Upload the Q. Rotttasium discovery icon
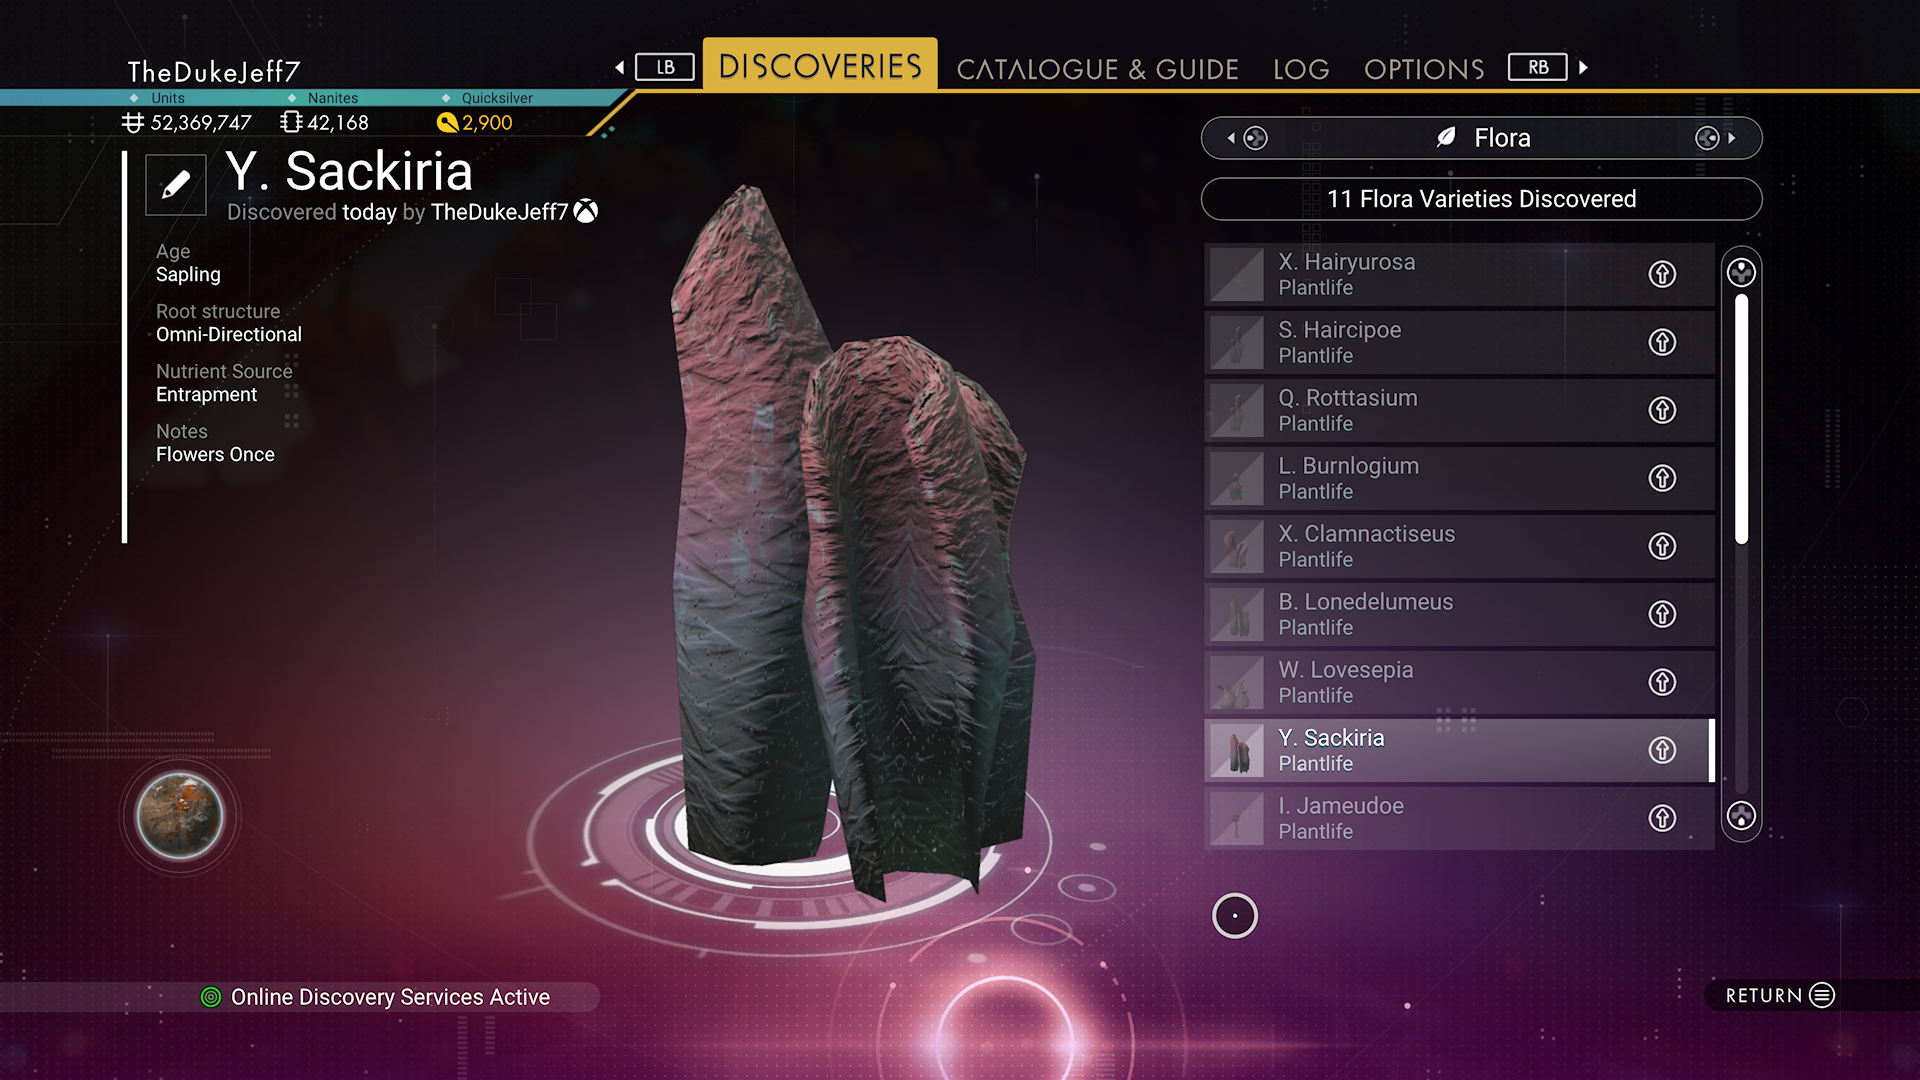The image size is (1920, 1080). [x=1662, y=410]
